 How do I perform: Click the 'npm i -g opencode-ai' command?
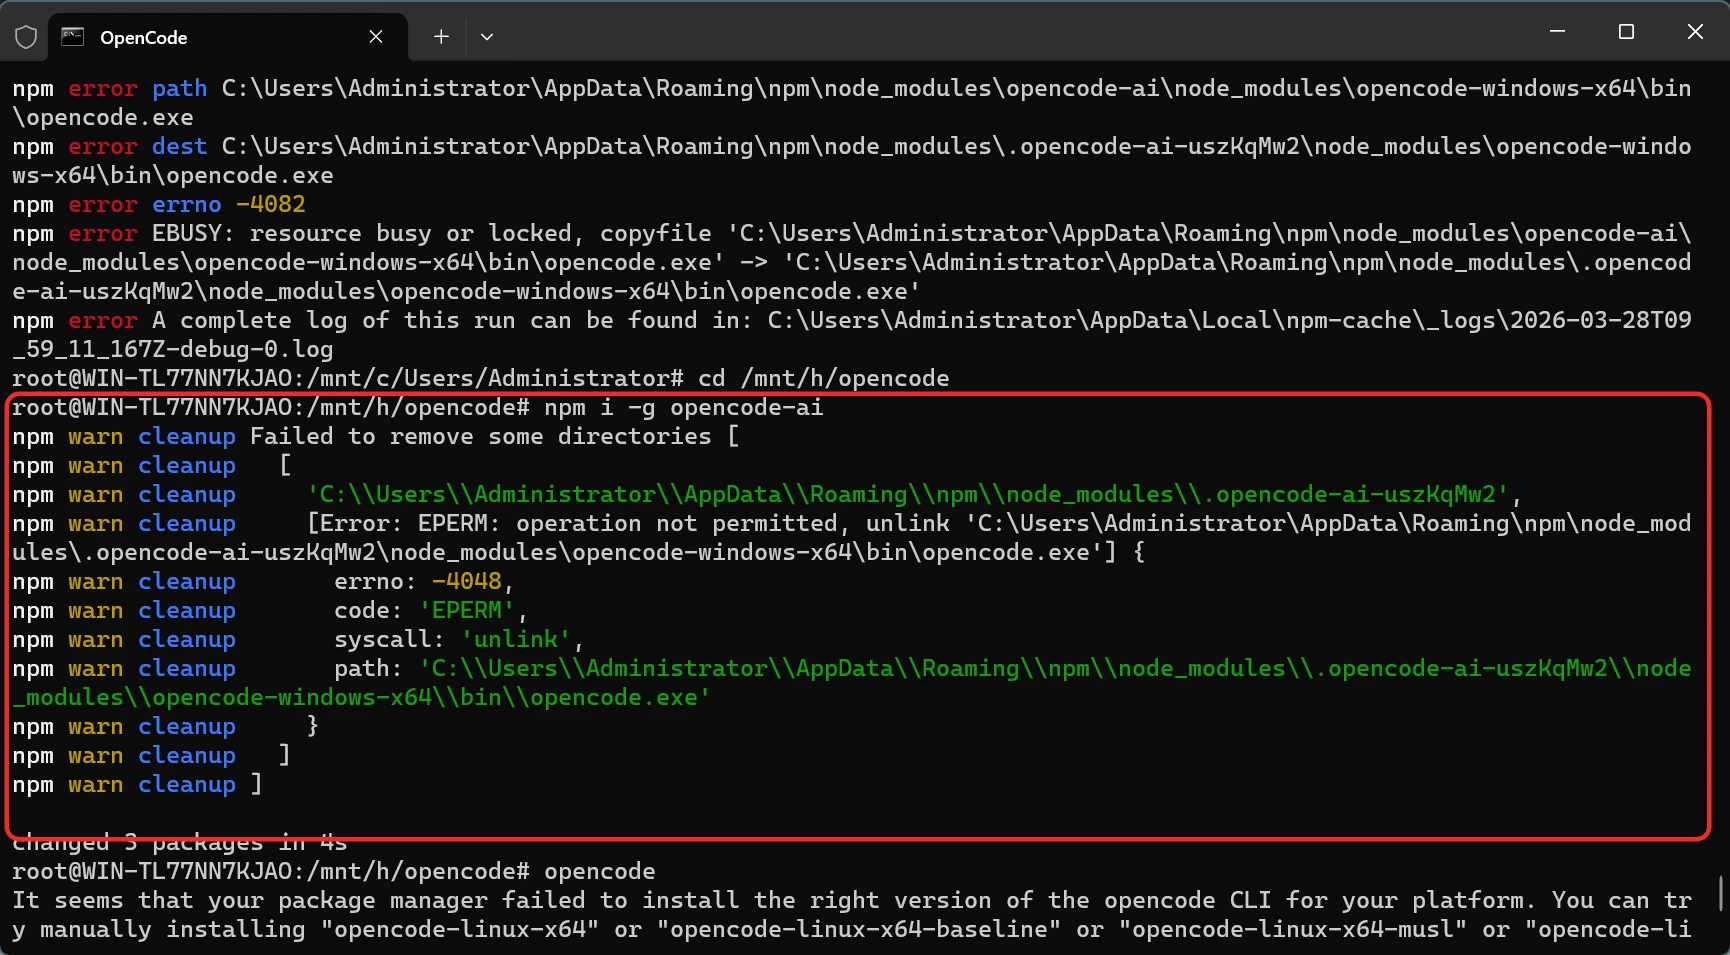(x=683, y=408)
